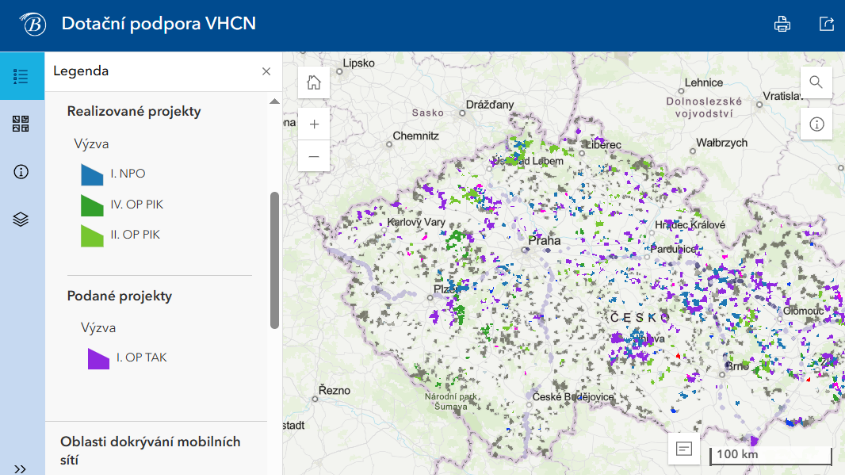Open the map search tool
The width and height of the screenshot is (845, 475).
click(x=816, y=83)
